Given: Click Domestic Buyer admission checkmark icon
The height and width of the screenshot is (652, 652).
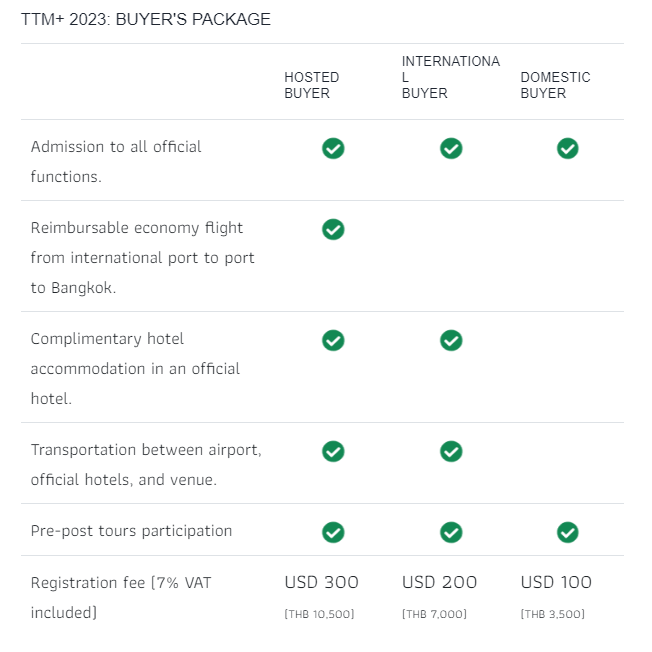Looking at the screenshot, I should [568, 148].
